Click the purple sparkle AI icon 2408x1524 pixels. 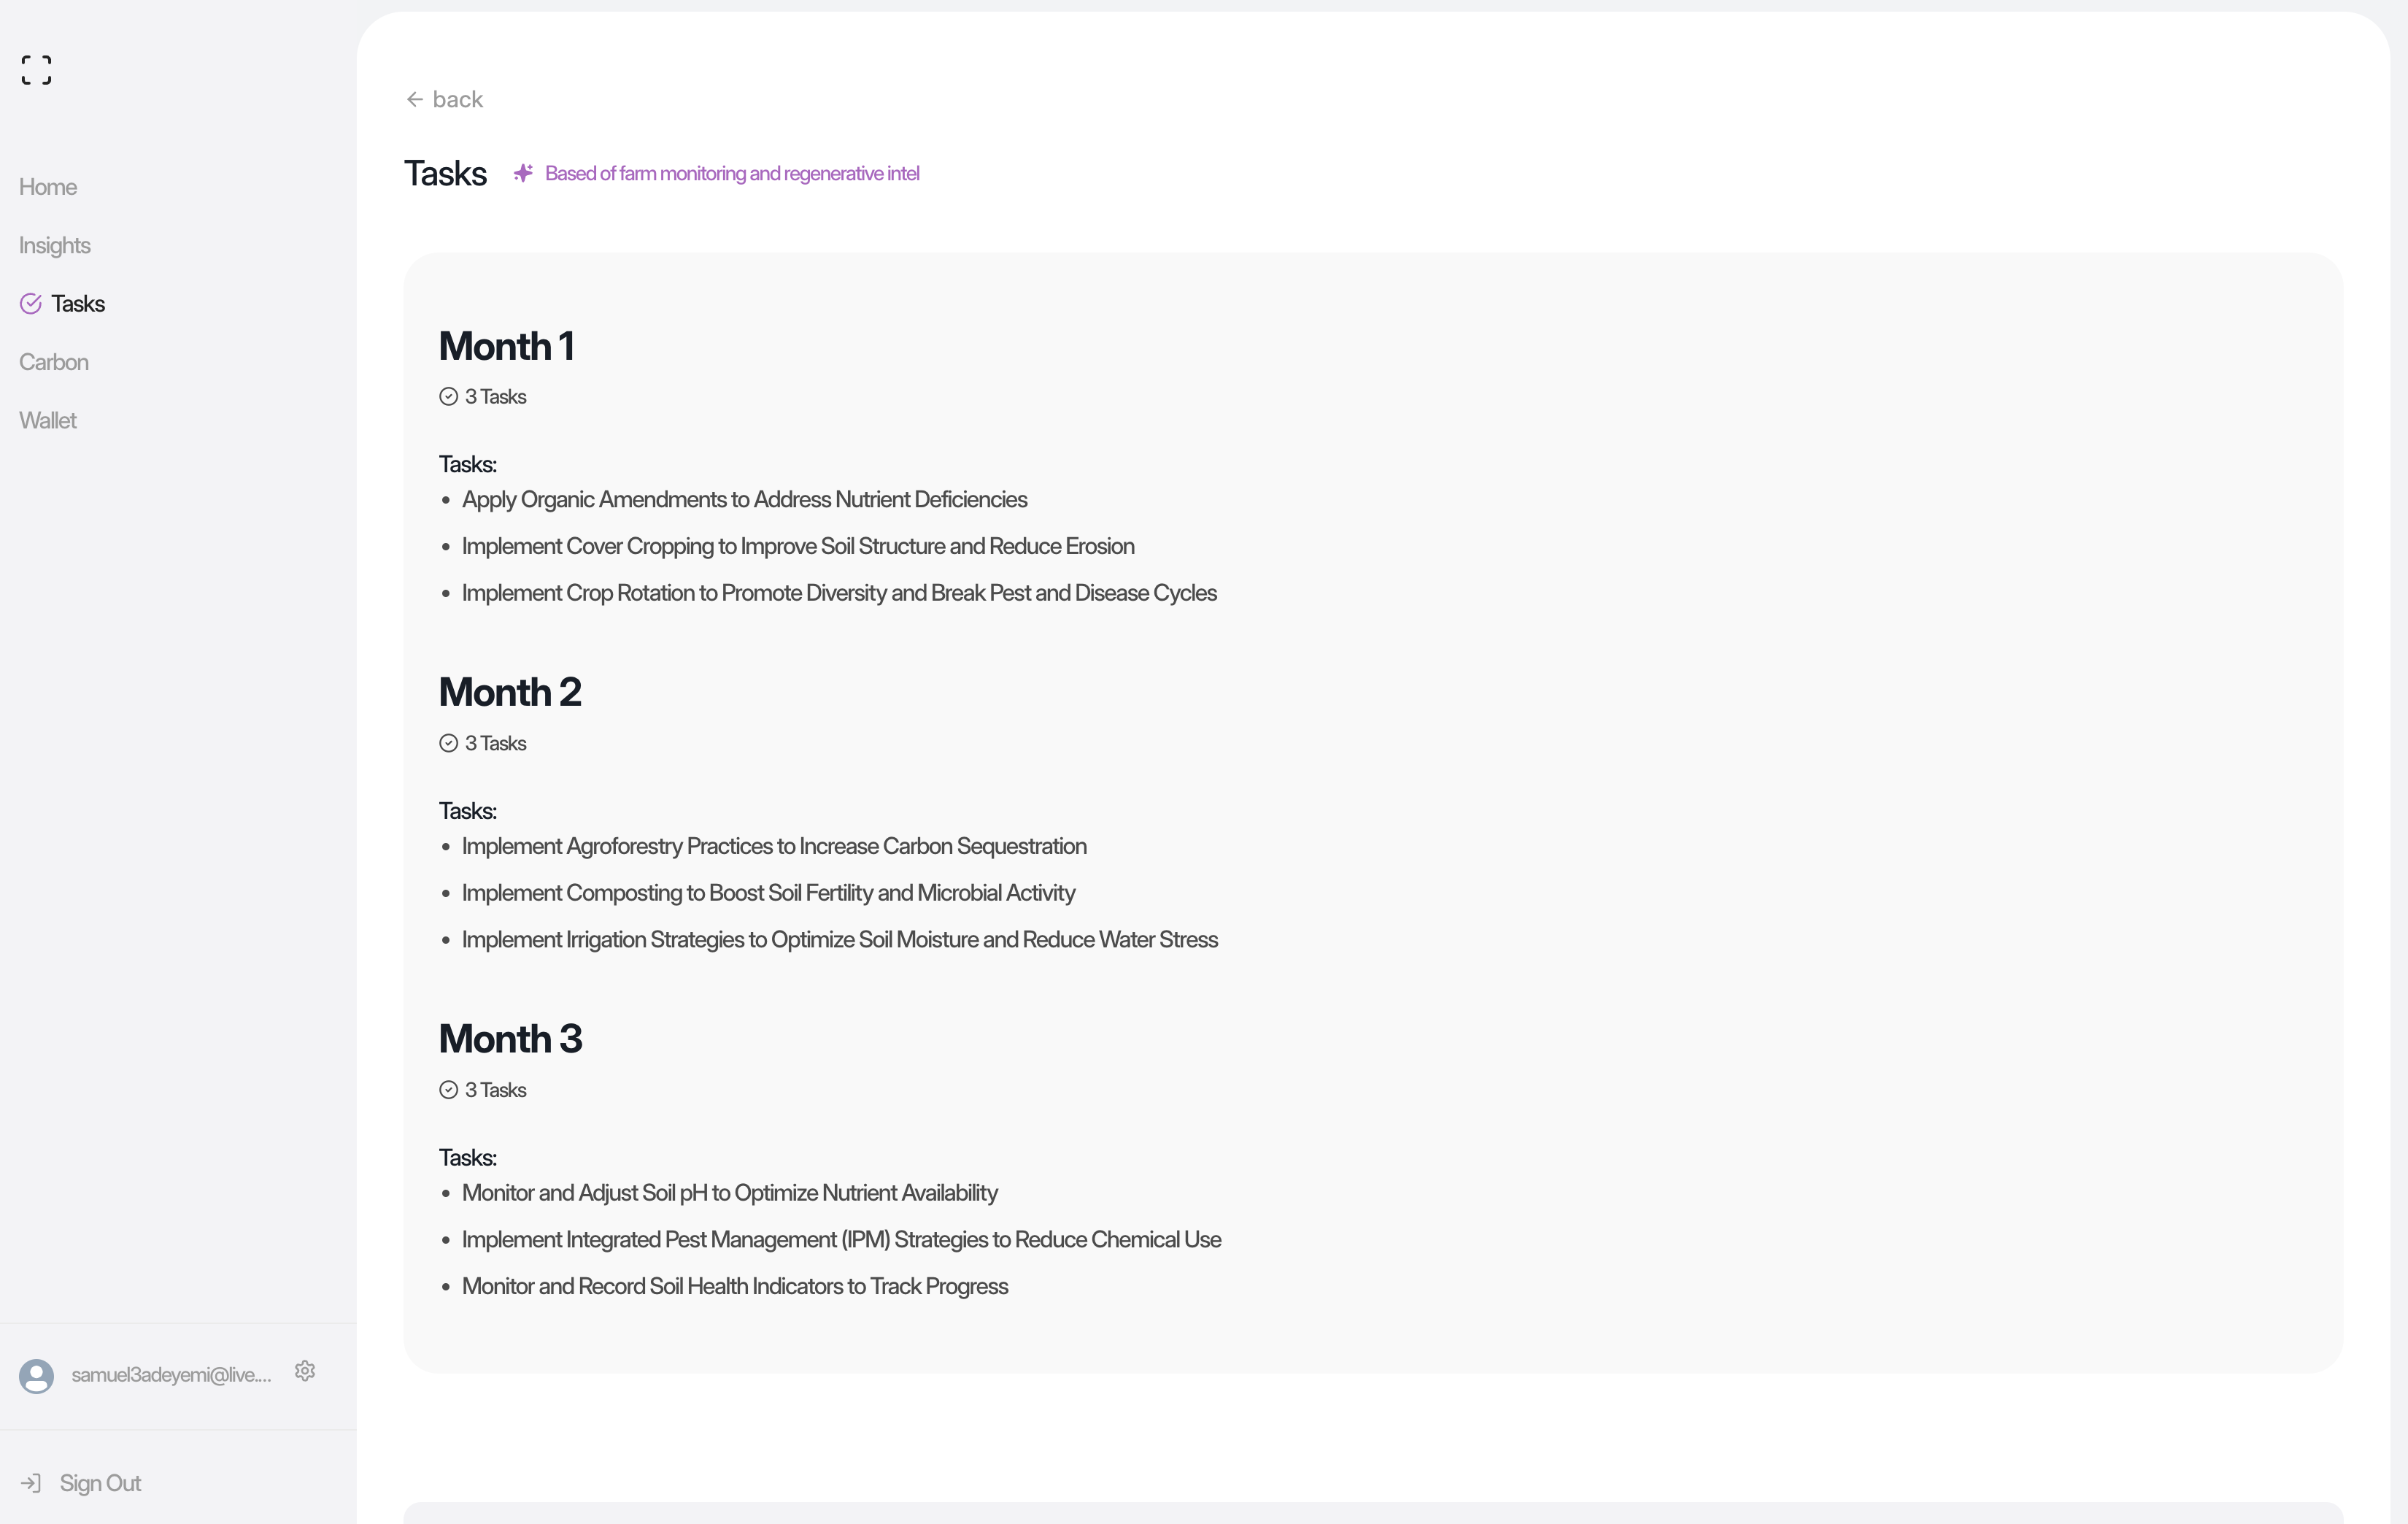[x=523, y=173]
